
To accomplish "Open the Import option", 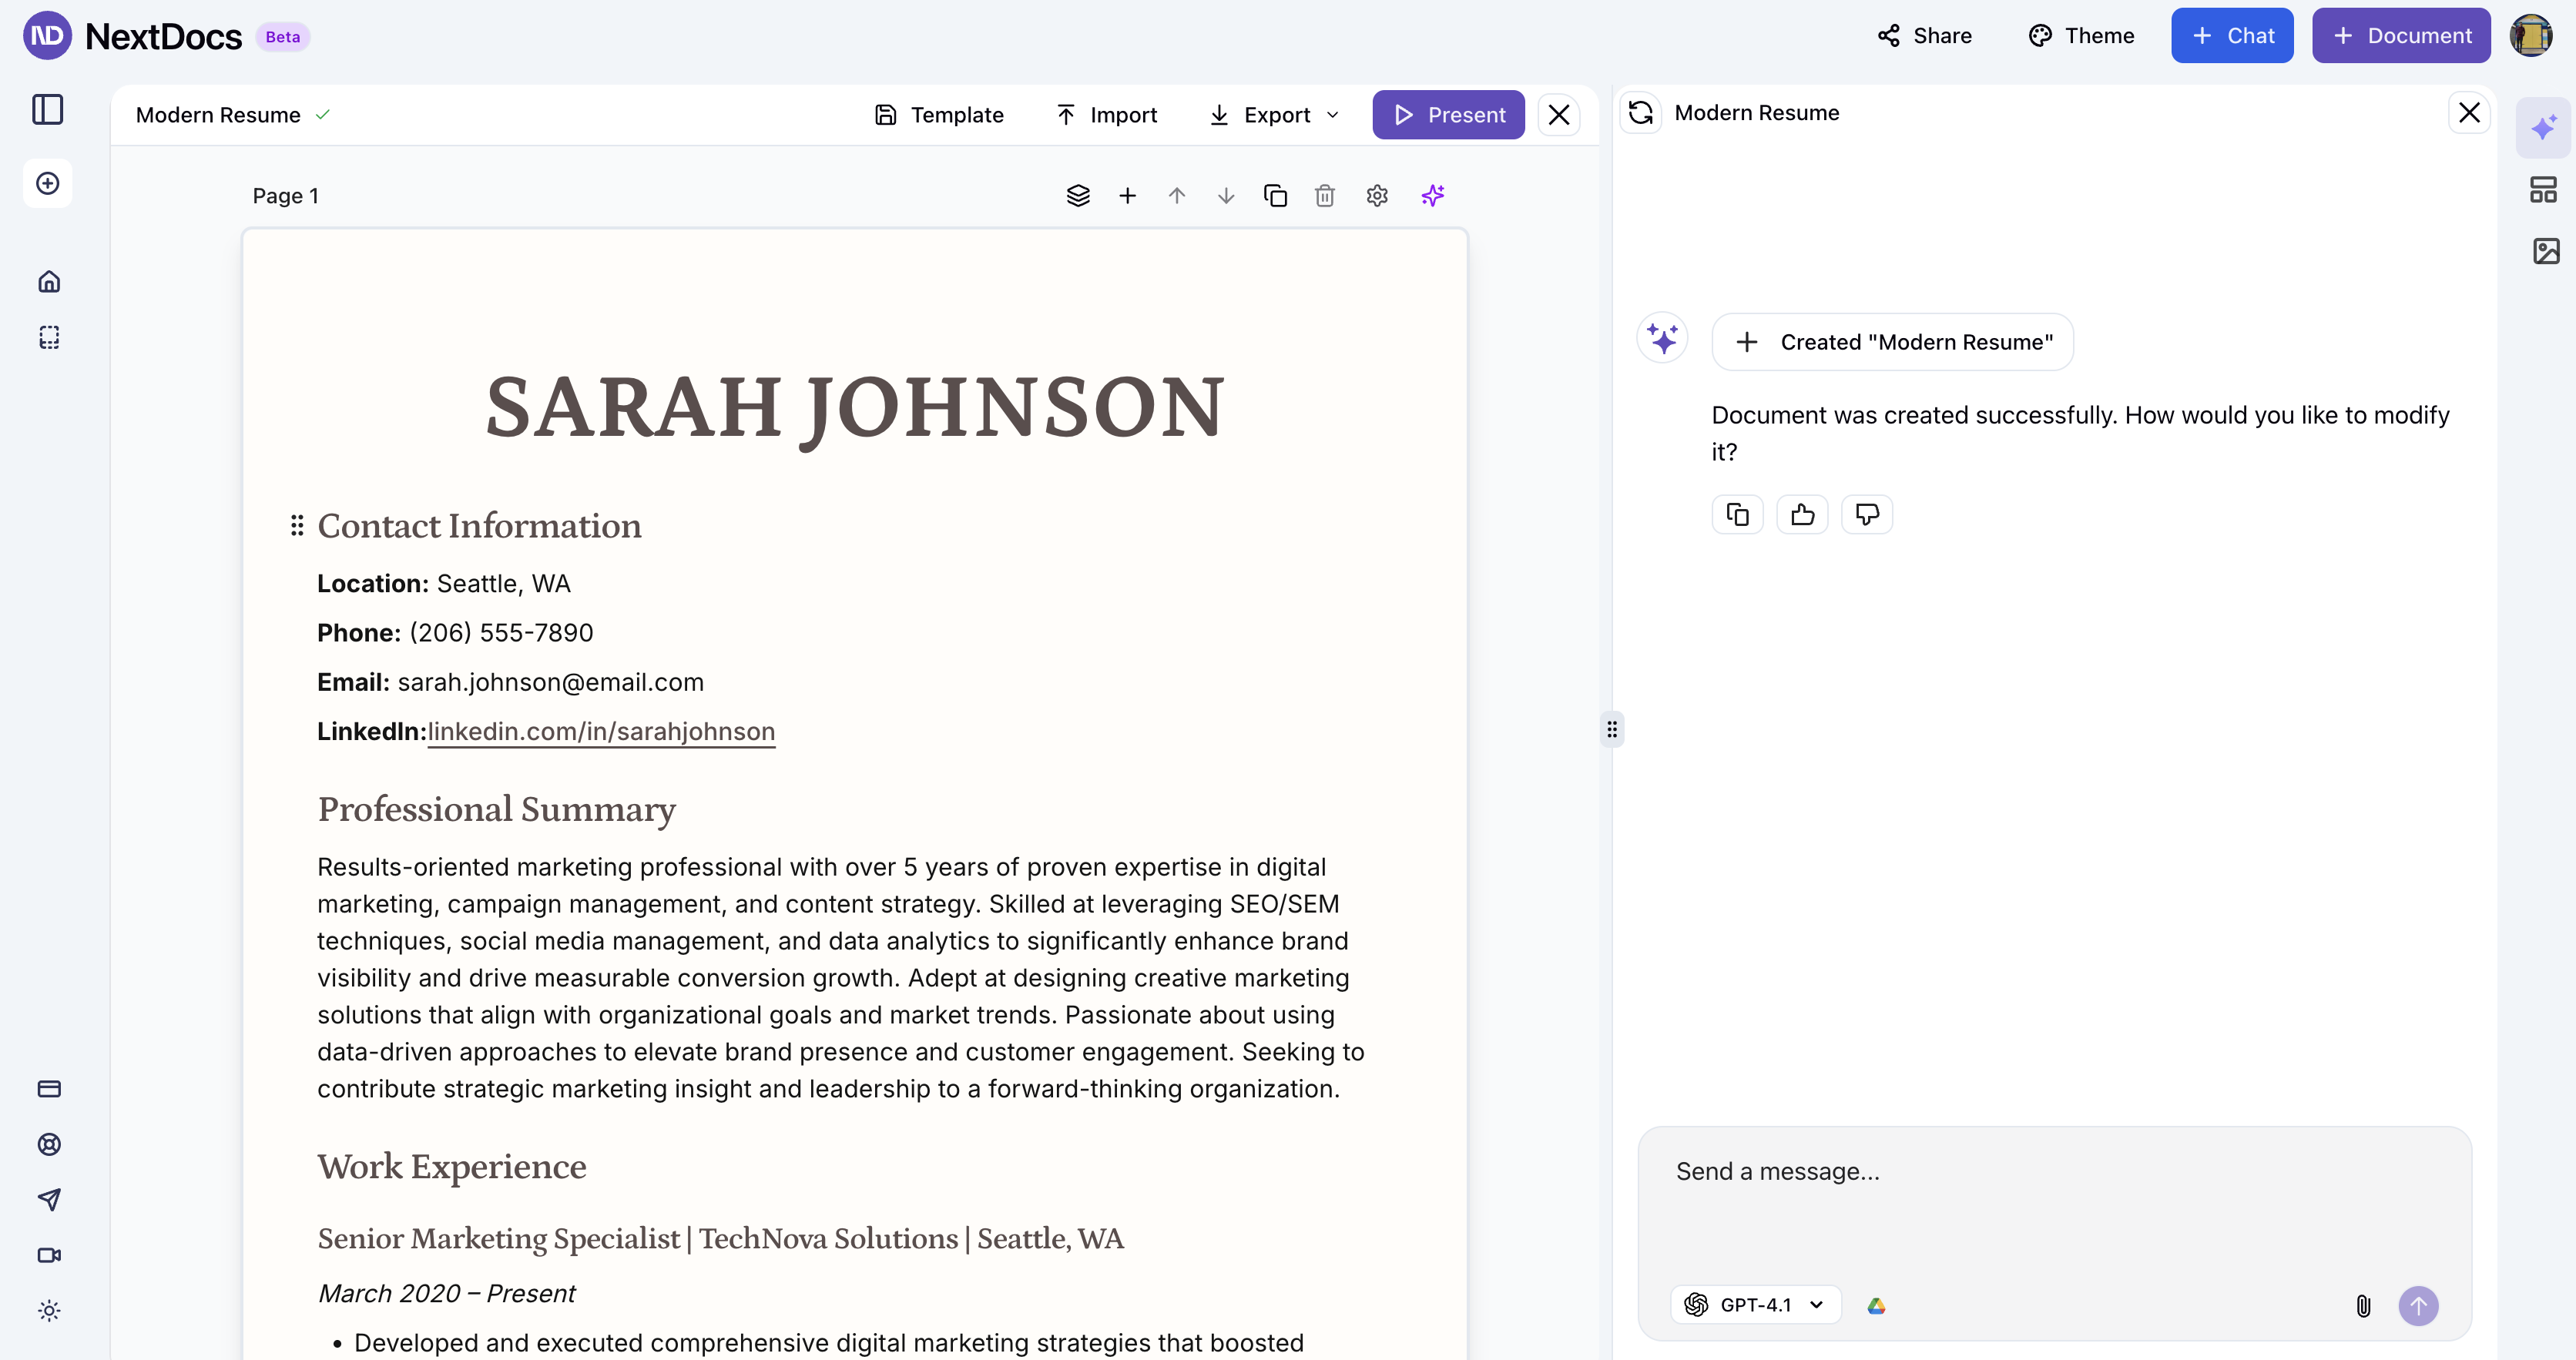I will pos(1106,115).
